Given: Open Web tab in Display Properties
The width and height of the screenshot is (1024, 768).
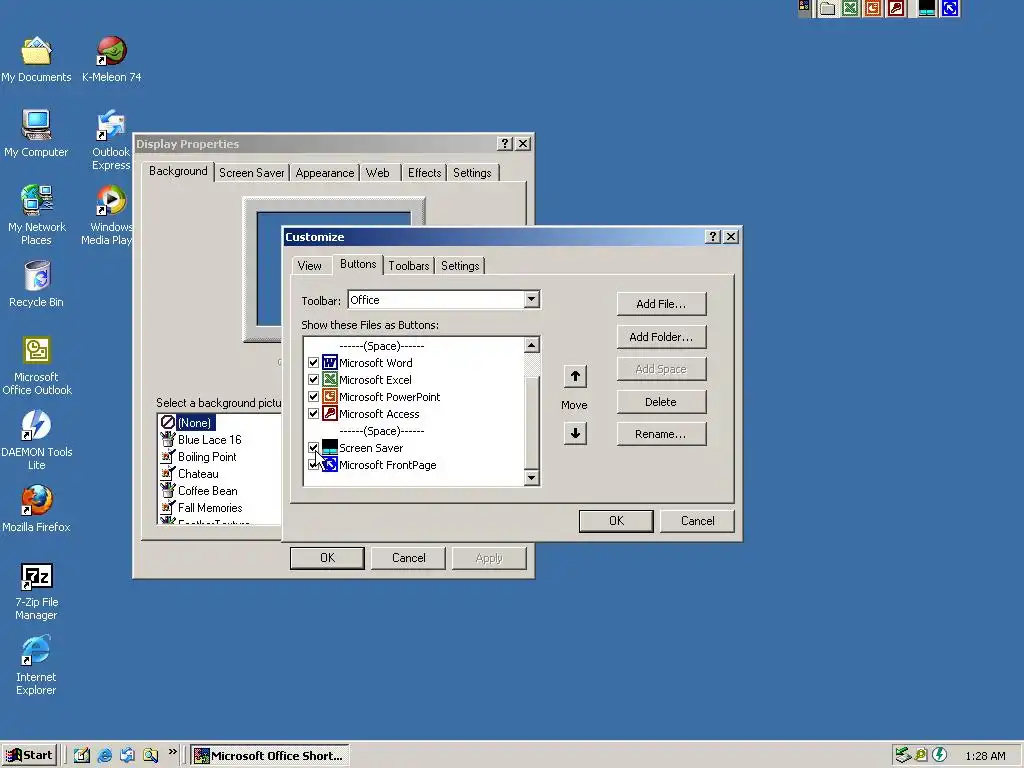Looking at the screenshot, I should tap(377, 173).
